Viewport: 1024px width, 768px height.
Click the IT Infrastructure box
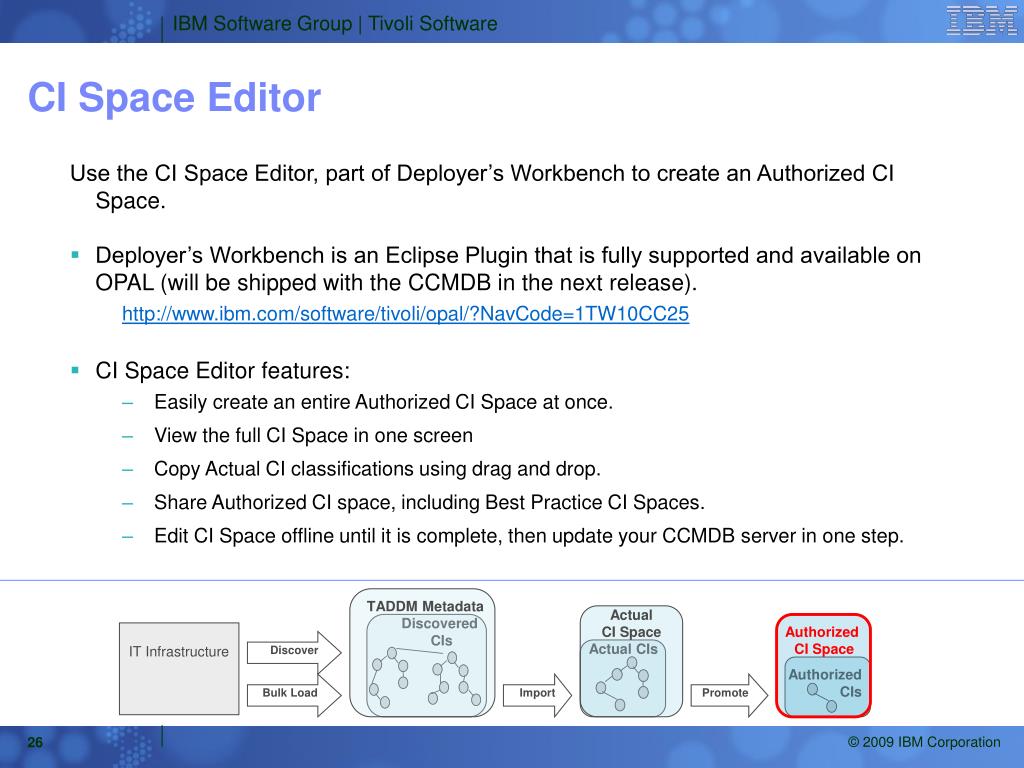coord(179,668)
